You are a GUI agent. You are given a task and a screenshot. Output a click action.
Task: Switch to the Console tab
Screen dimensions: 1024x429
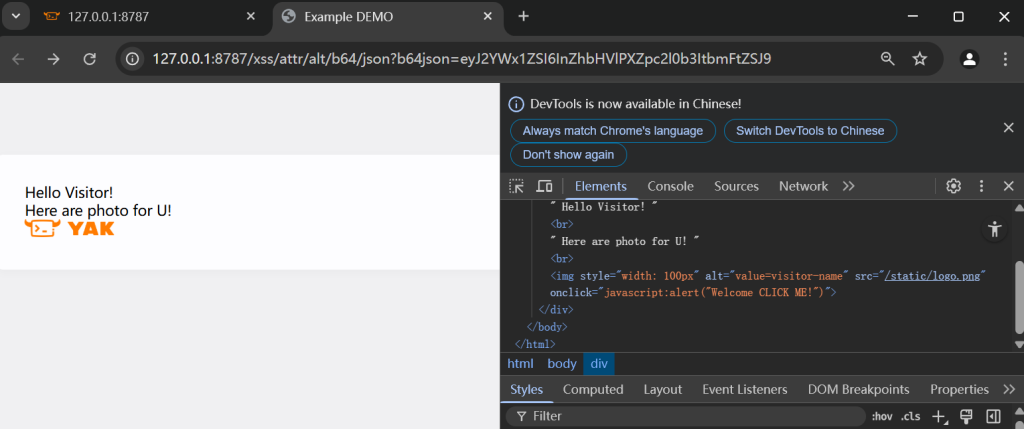tap(670, 186)
